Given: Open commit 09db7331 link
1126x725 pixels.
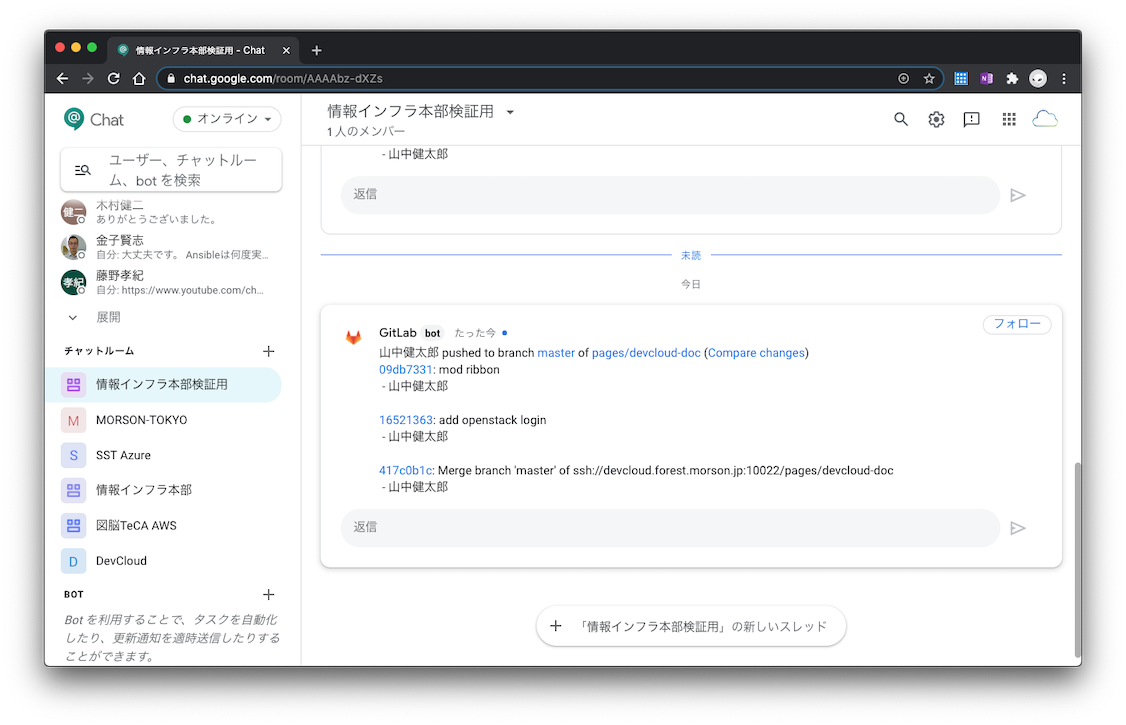Looking at the screenshot, I should coord(405,369).
